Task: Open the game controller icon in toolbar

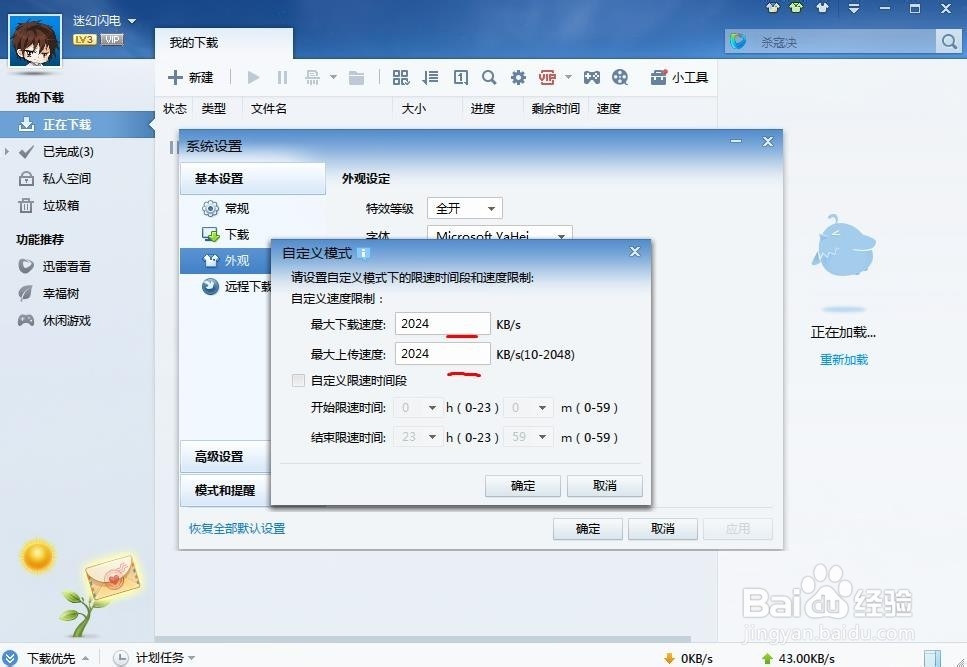Action: click(591, 77)
